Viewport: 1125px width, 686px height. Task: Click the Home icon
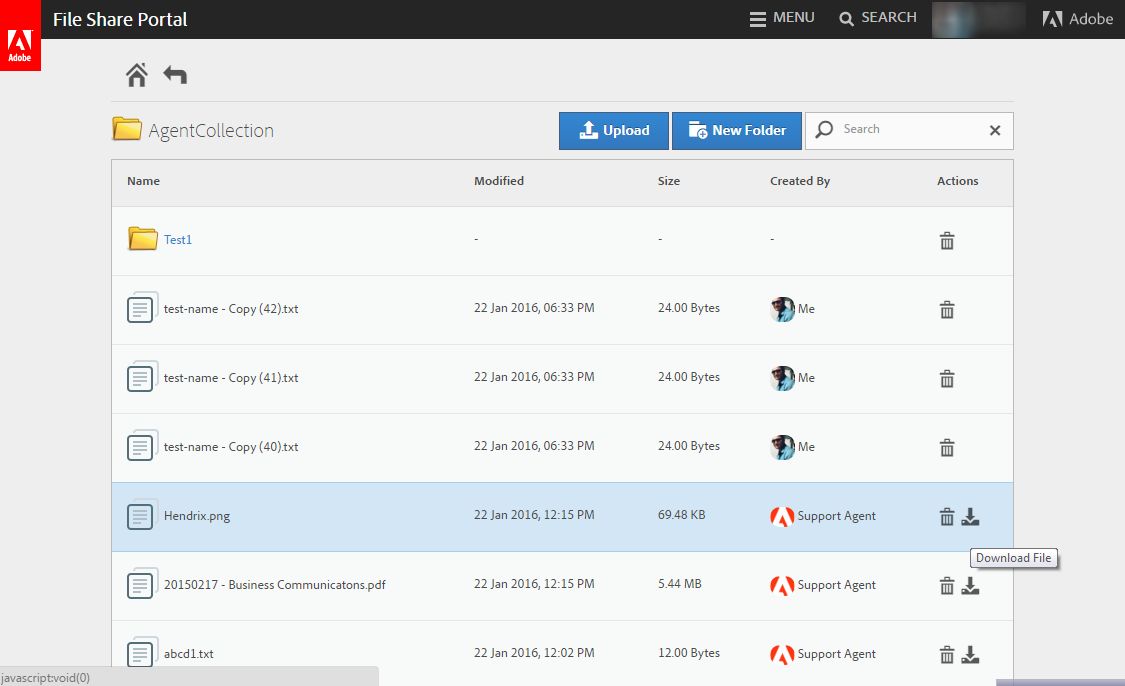pos(137,74)
